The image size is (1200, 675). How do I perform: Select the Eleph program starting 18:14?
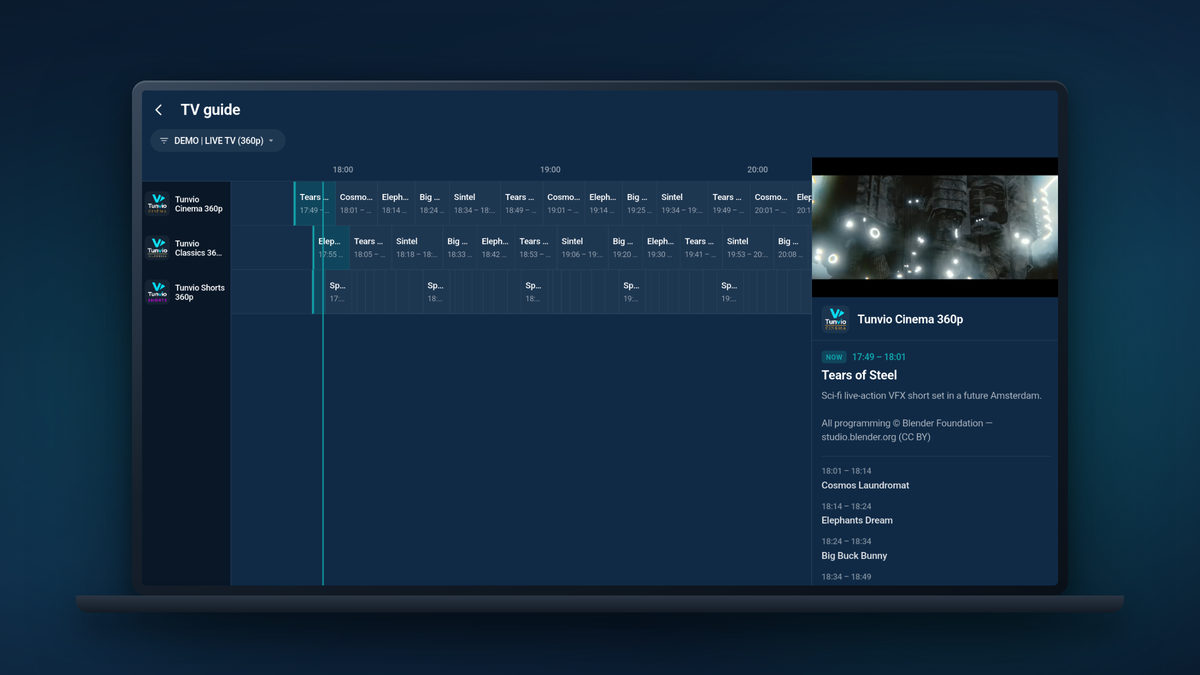click(395, 203)
